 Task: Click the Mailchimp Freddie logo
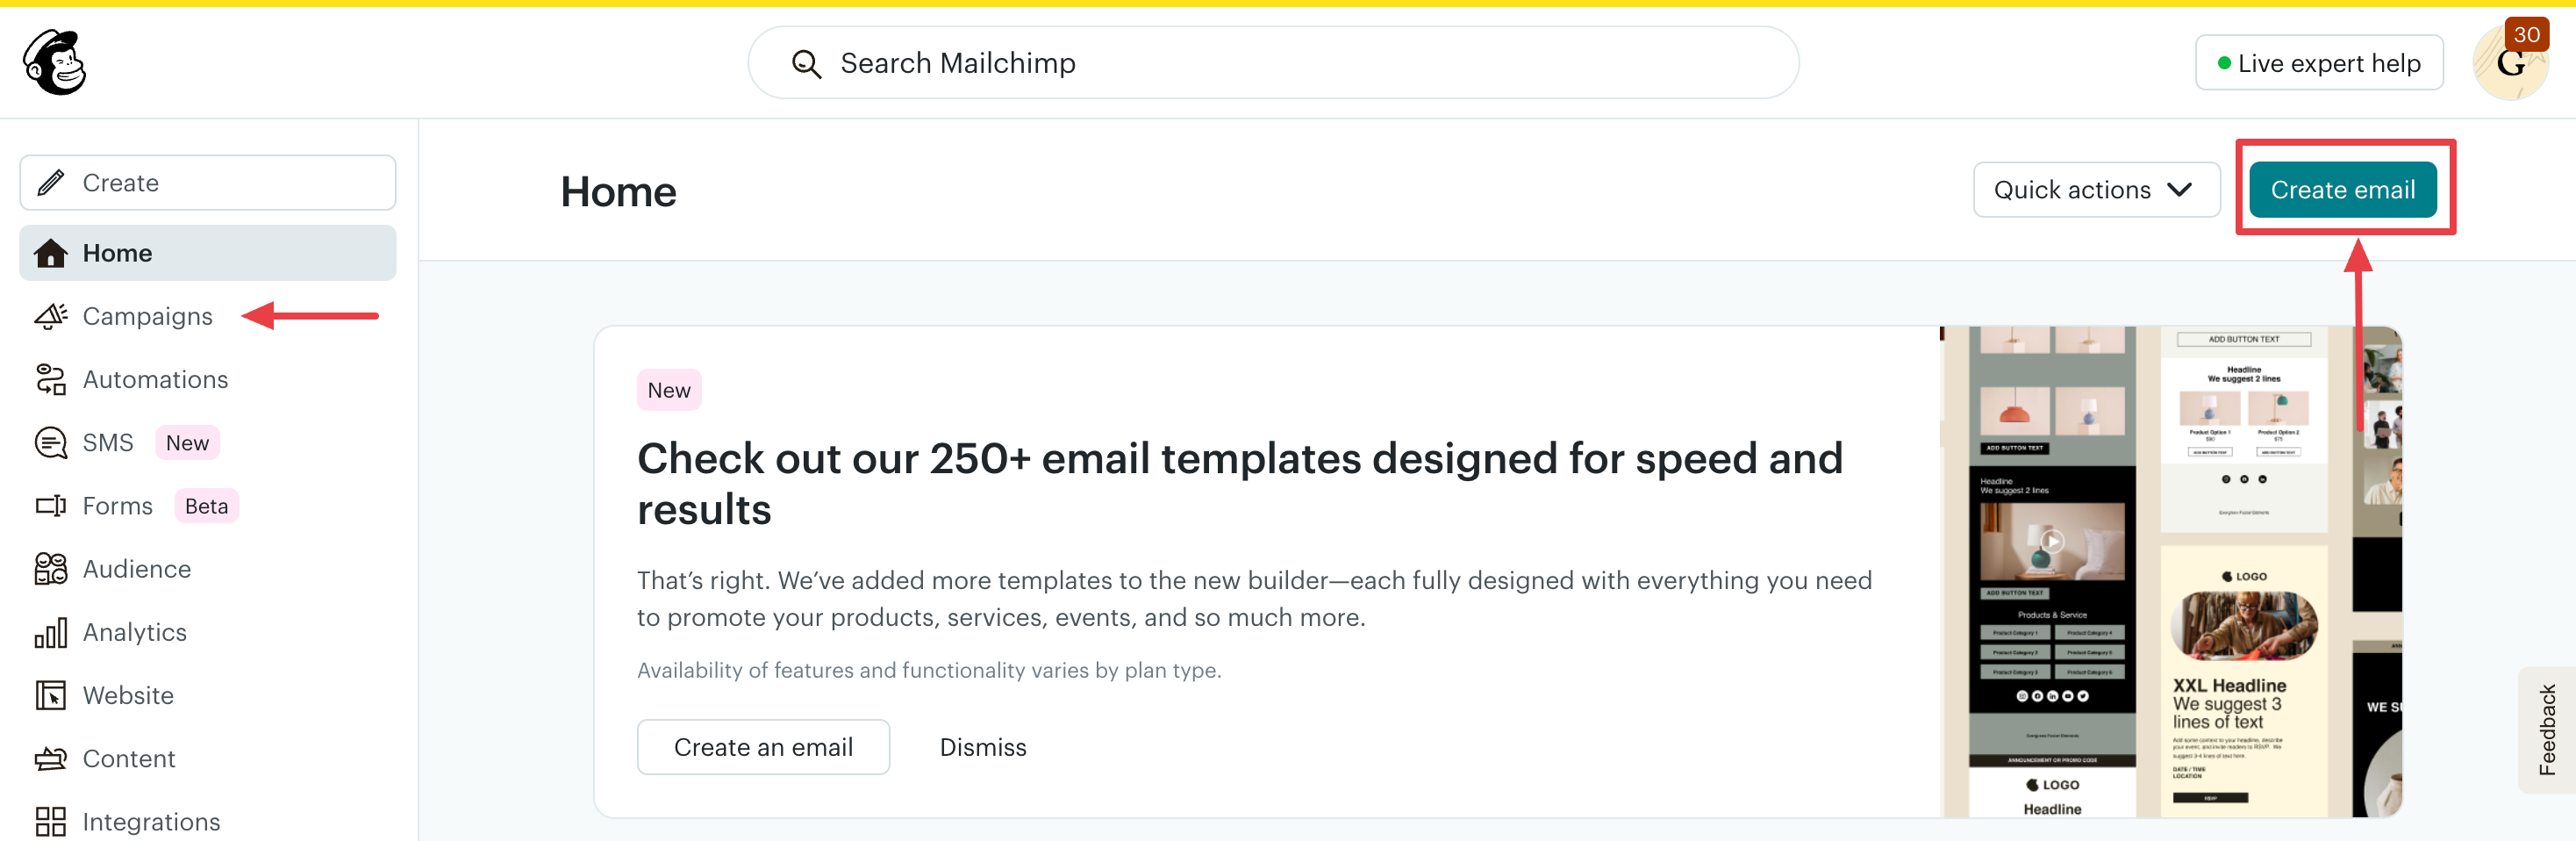click(x=55, y=61)
